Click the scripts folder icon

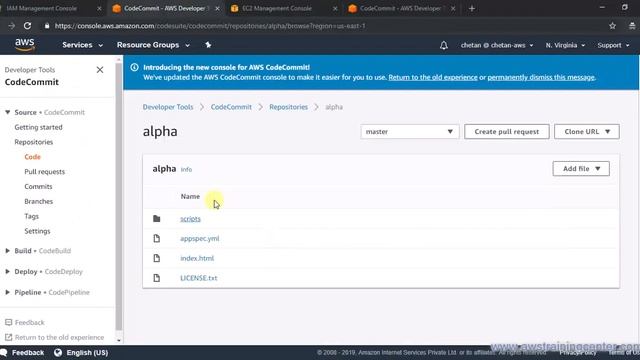(x=157, y=219)
